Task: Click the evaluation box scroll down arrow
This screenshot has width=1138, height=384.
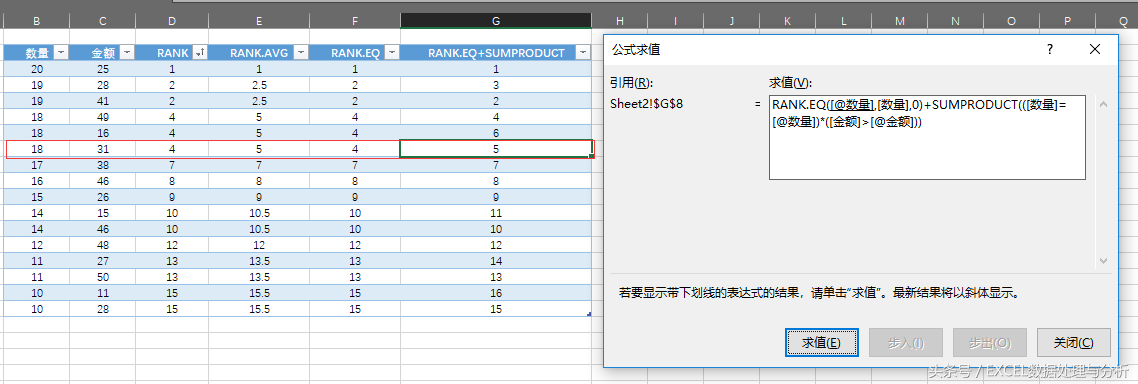Action: coord(1104,260)
